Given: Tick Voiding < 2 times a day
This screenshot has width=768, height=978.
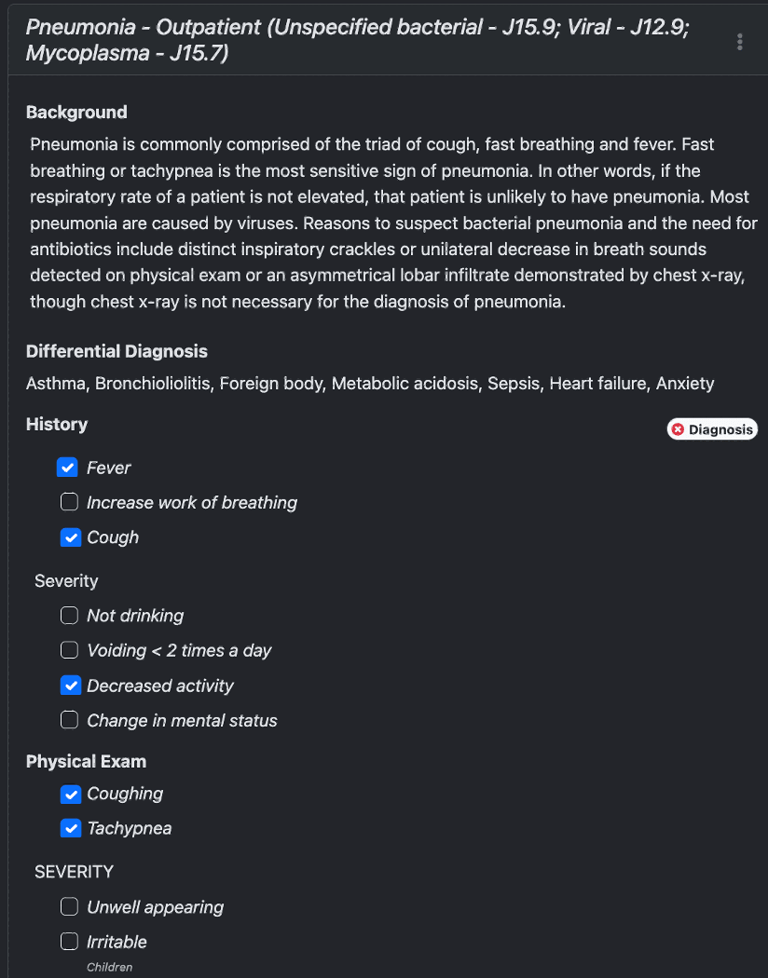Looking at the screenshot, I should click(x=69, y=650).
